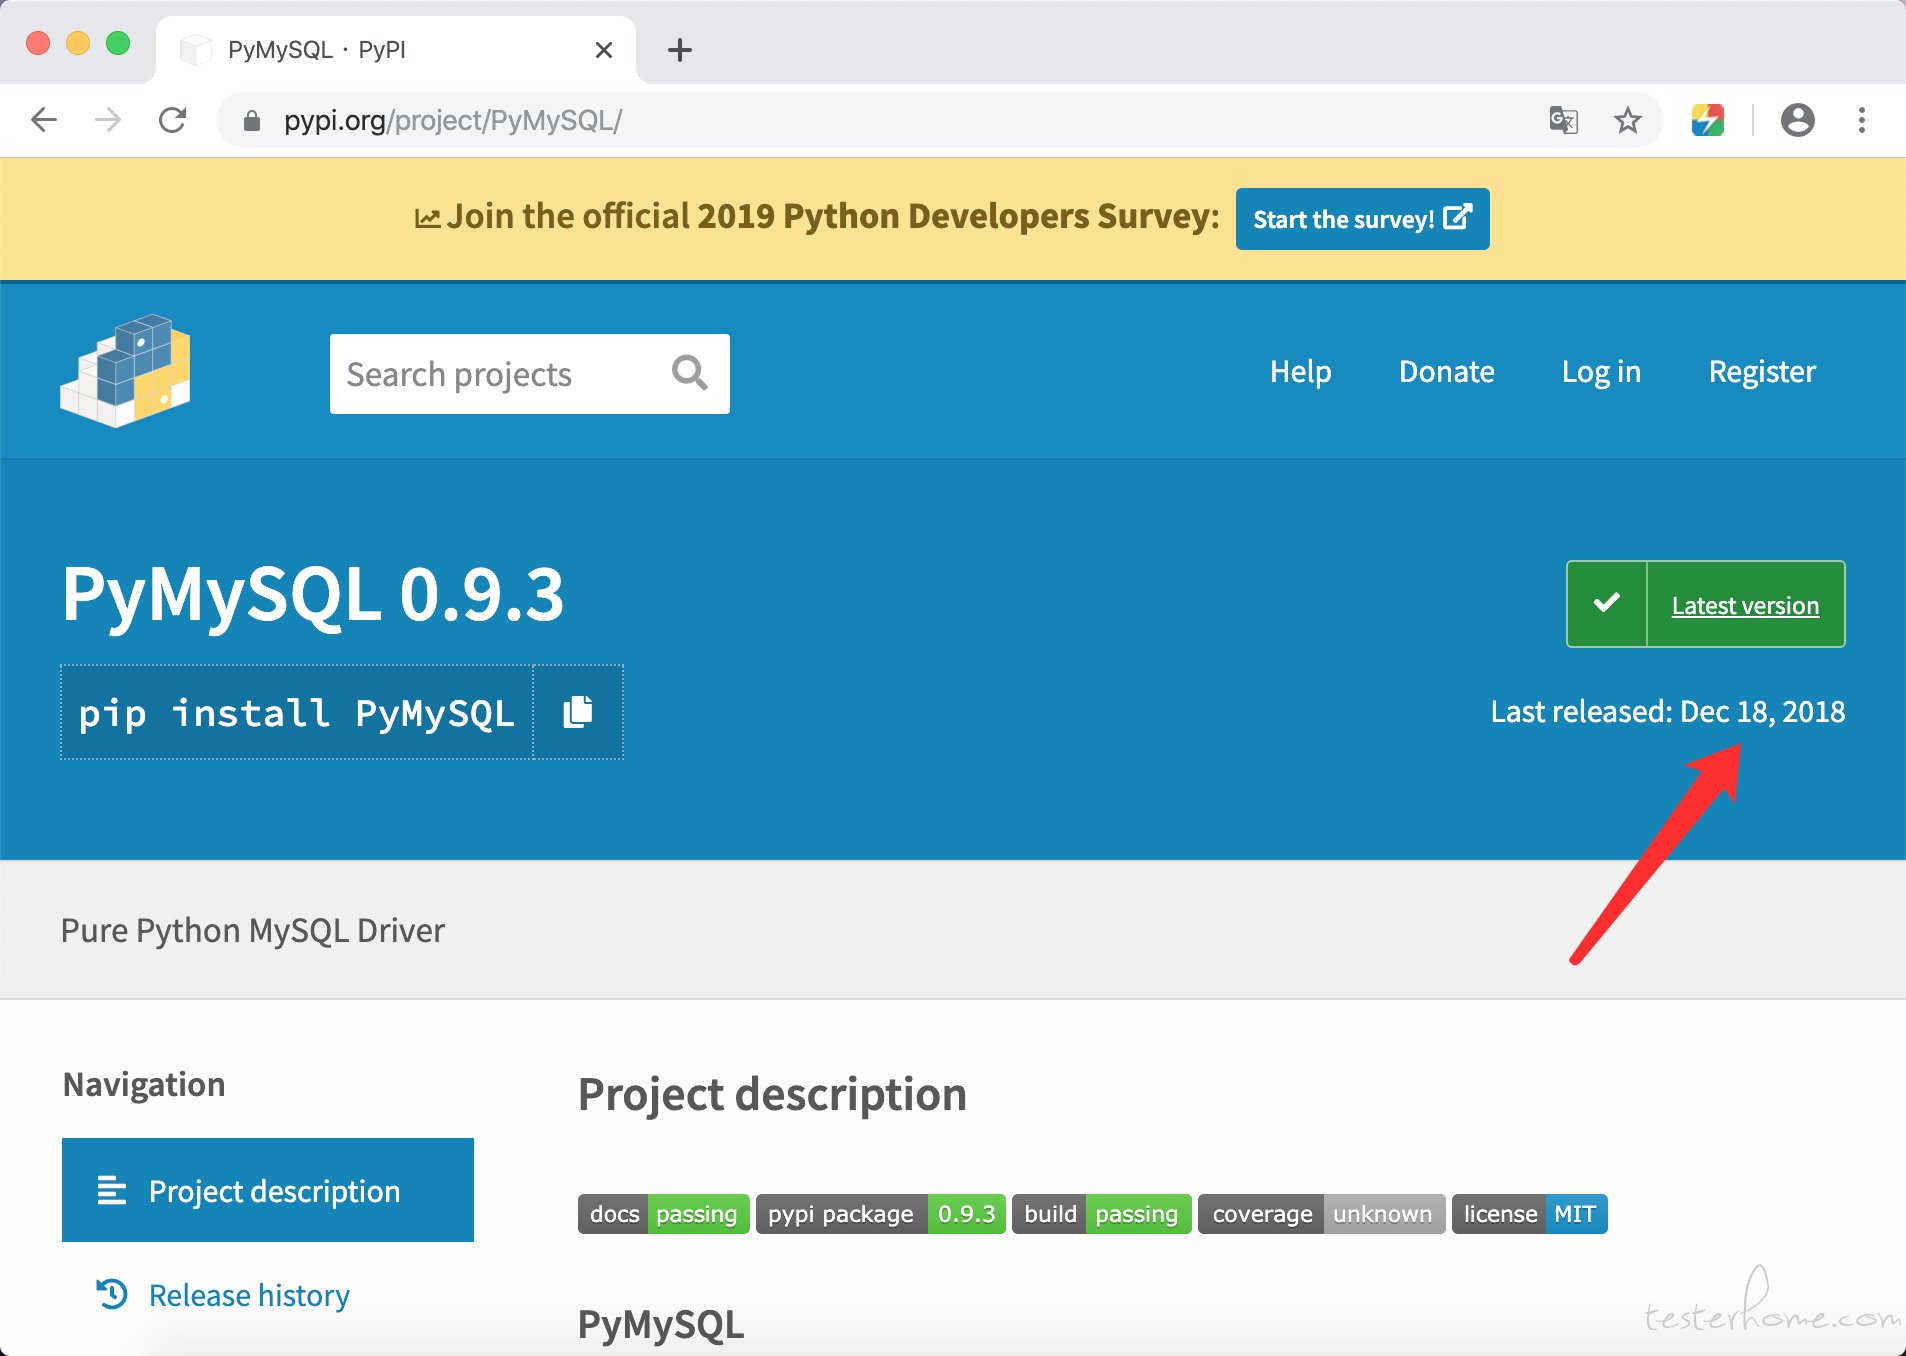Viewport: 1906px width, 1356px height.
Task: Click the padlock site info icon
Action: tap(252, 121)
